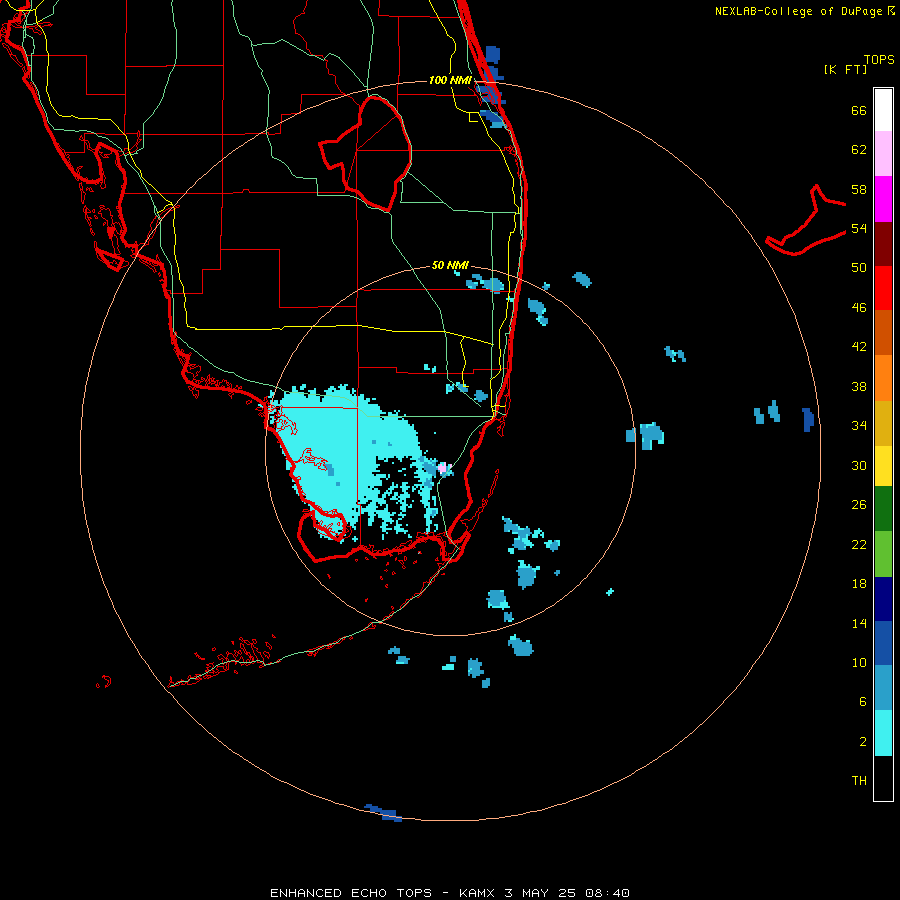900x900 pixels.
Task: Select the white 66 kft color swatch
Action: (883, 109)
